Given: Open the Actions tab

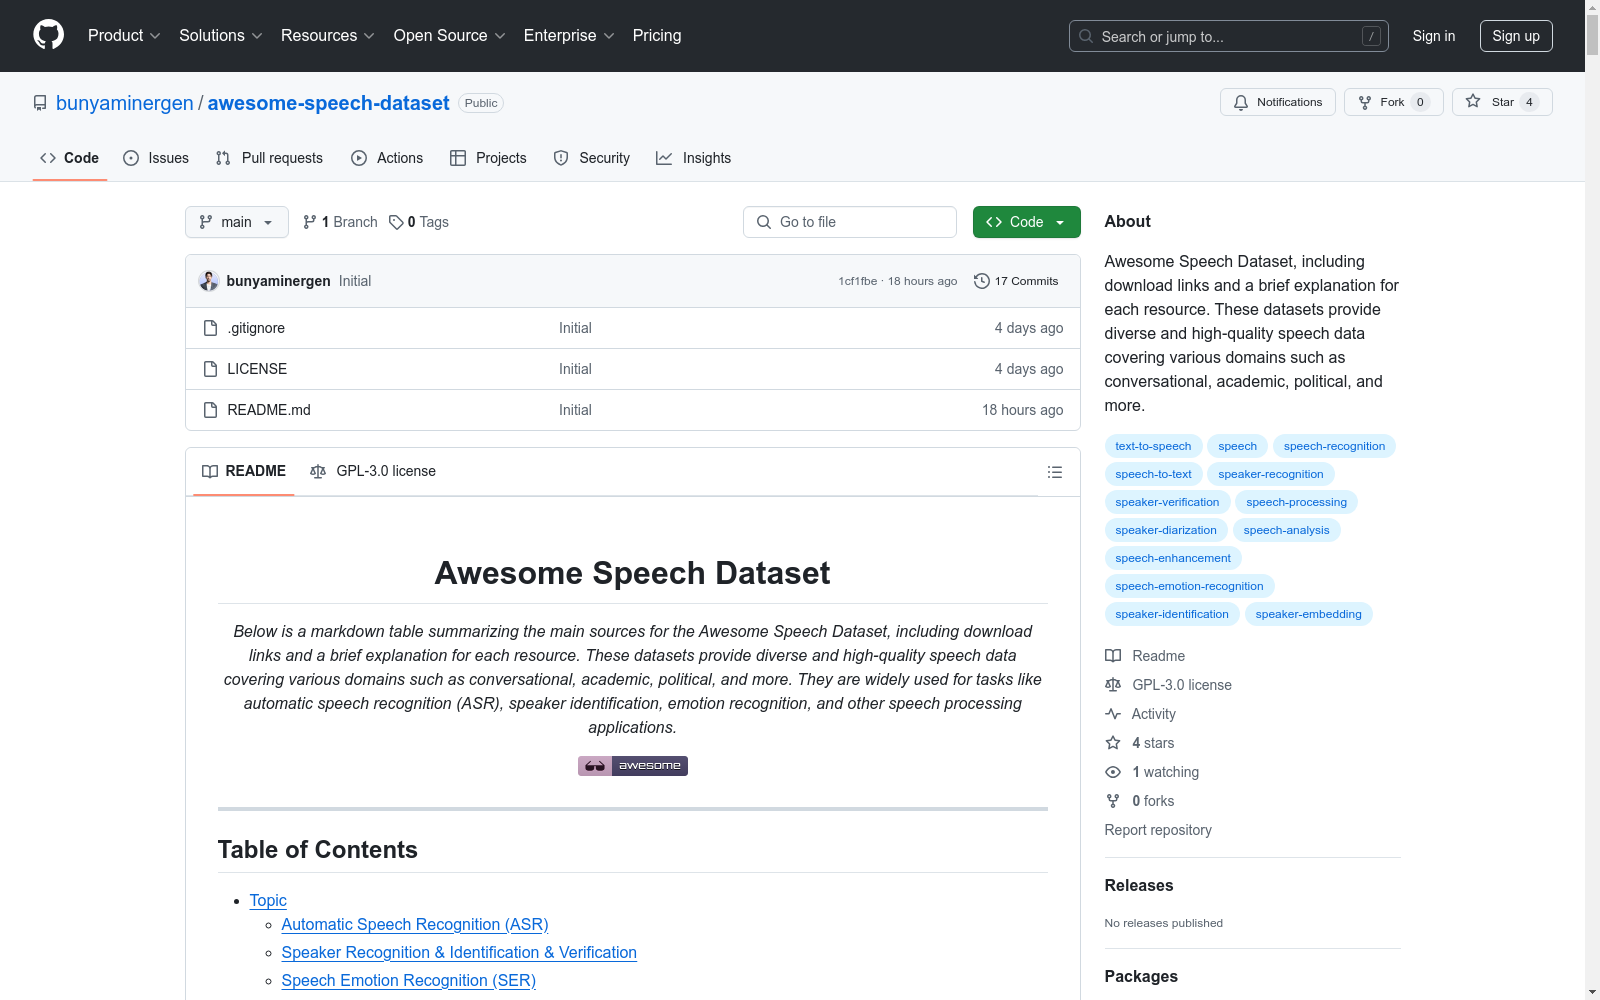Looking at the screenshot, I should click(387, 158).
